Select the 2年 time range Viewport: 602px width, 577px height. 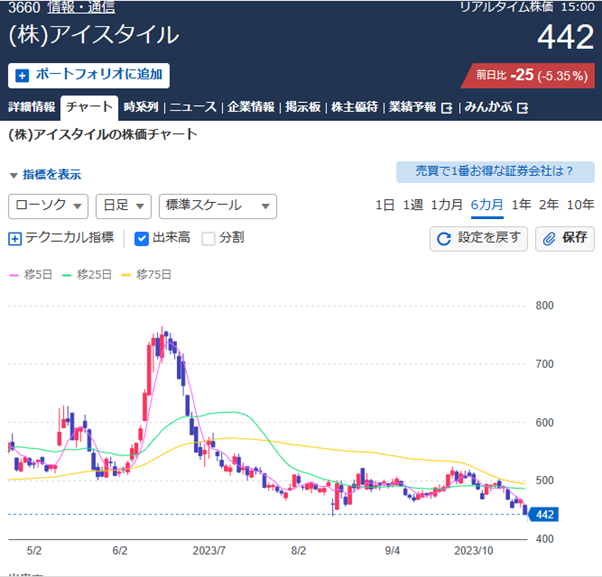click(x=549, y=205)
